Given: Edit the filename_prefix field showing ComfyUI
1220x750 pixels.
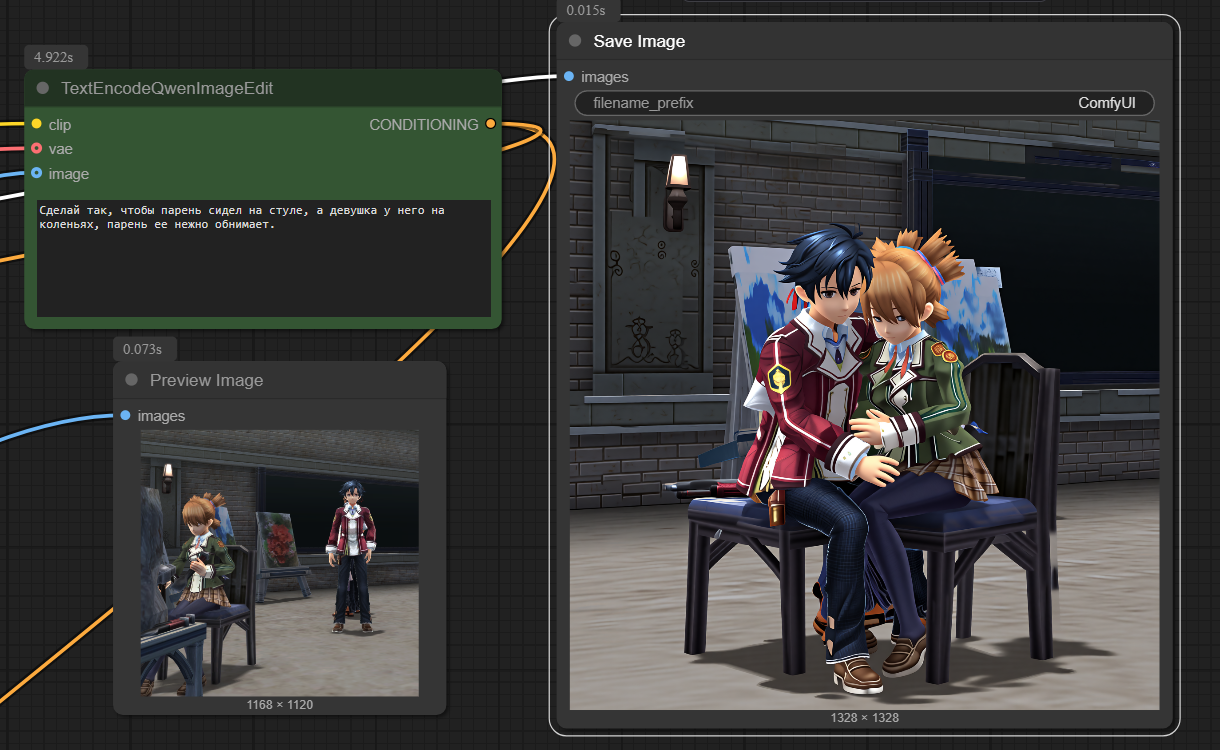Looking at the screenshot, I should (x=864, y=103).
